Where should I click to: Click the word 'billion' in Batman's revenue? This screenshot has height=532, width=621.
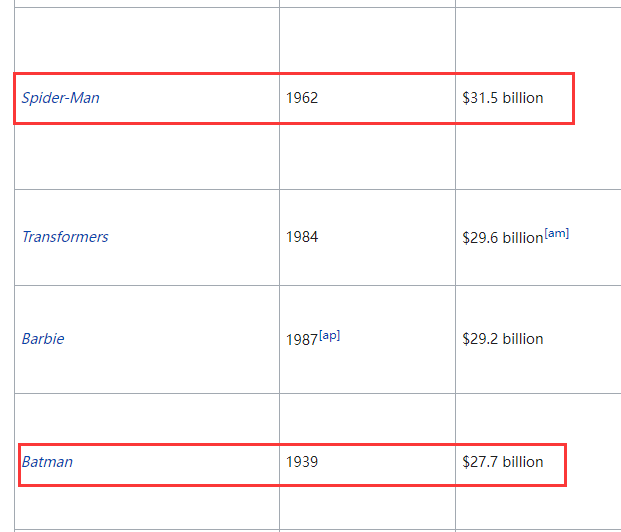(x=523, y=462)
